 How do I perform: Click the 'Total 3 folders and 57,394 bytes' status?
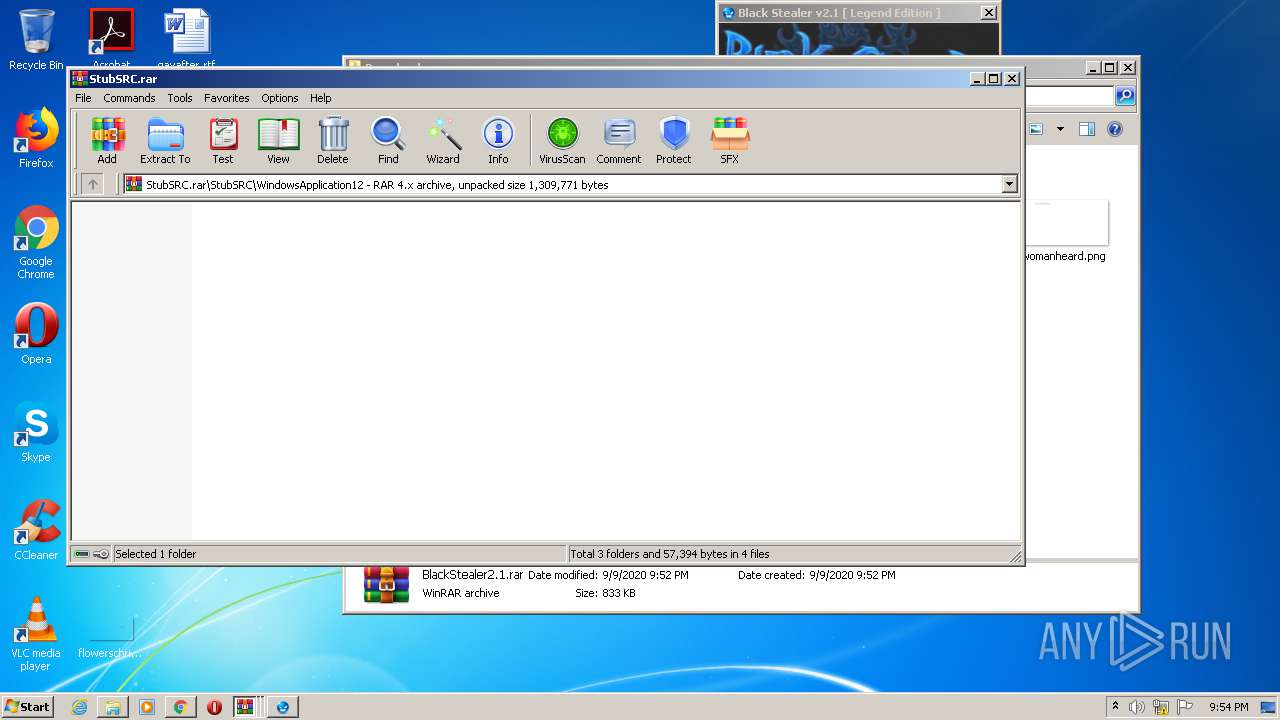[670, 554]
